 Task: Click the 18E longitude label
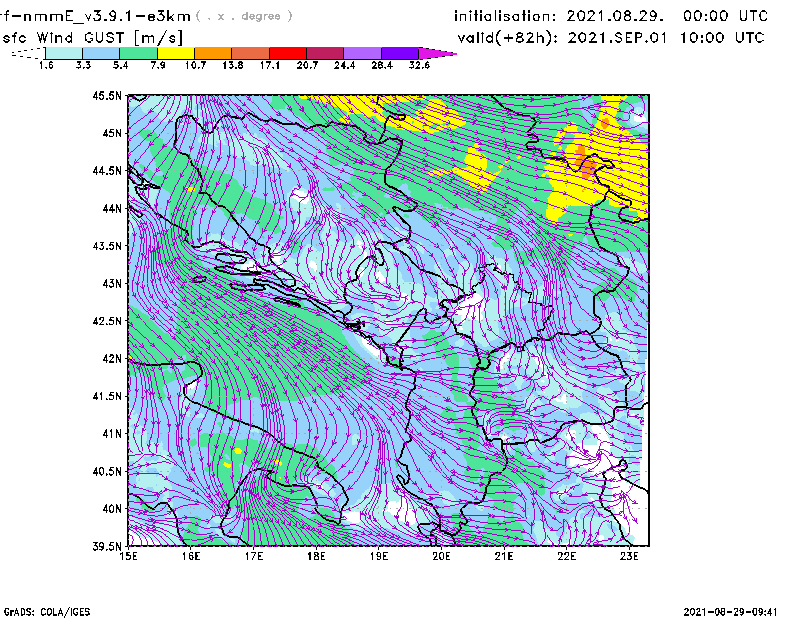(316, 556)
